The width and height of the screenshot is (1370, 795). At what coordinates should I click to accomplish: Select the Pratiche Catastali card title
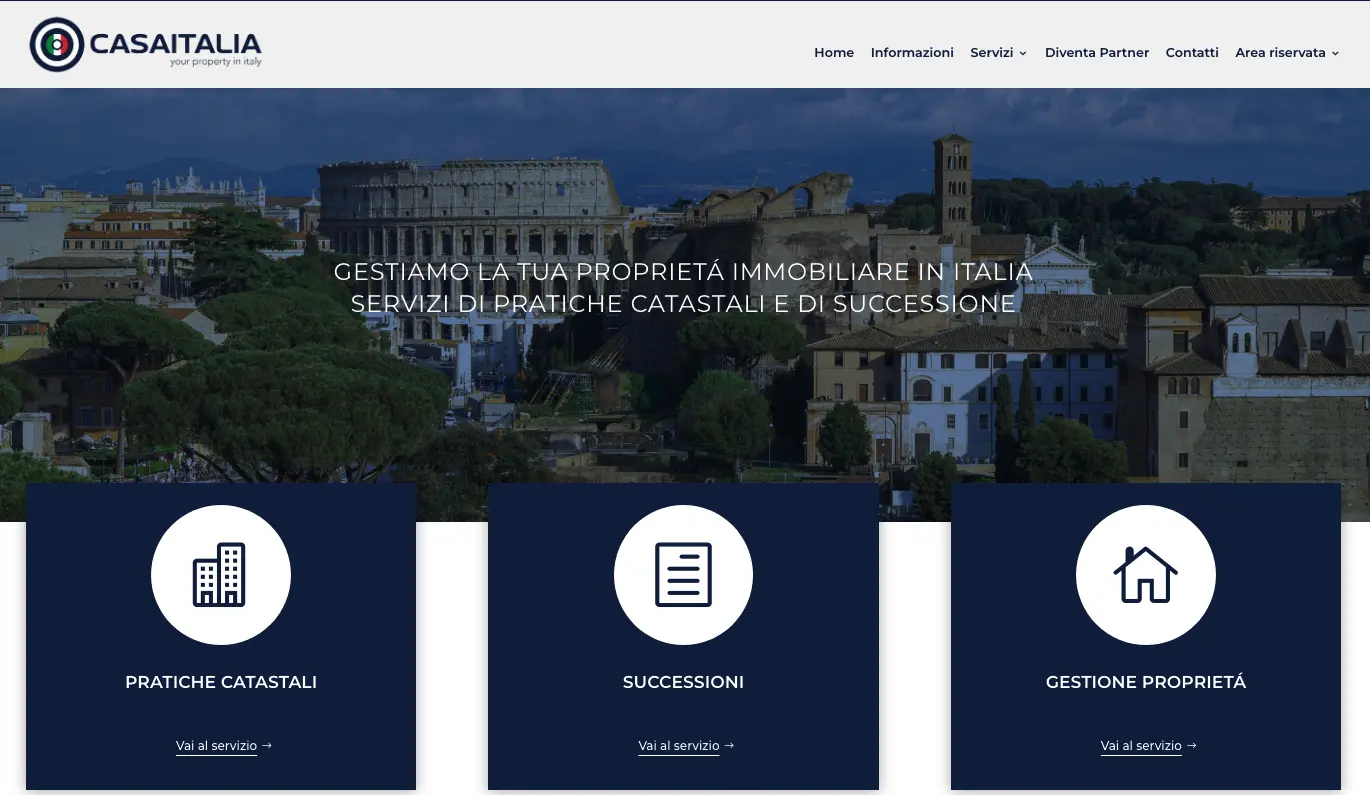[x=221, y=683]
